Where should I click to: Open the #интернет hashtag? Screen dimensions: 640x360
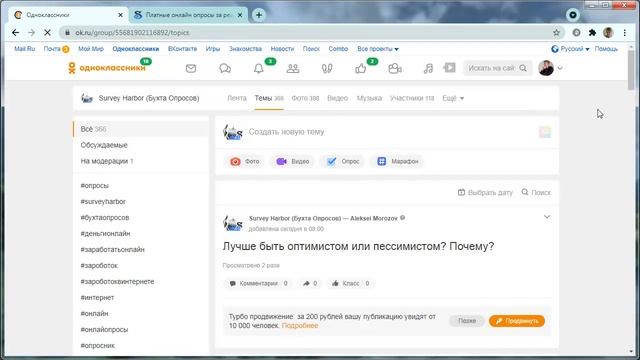tap(97, 298)
